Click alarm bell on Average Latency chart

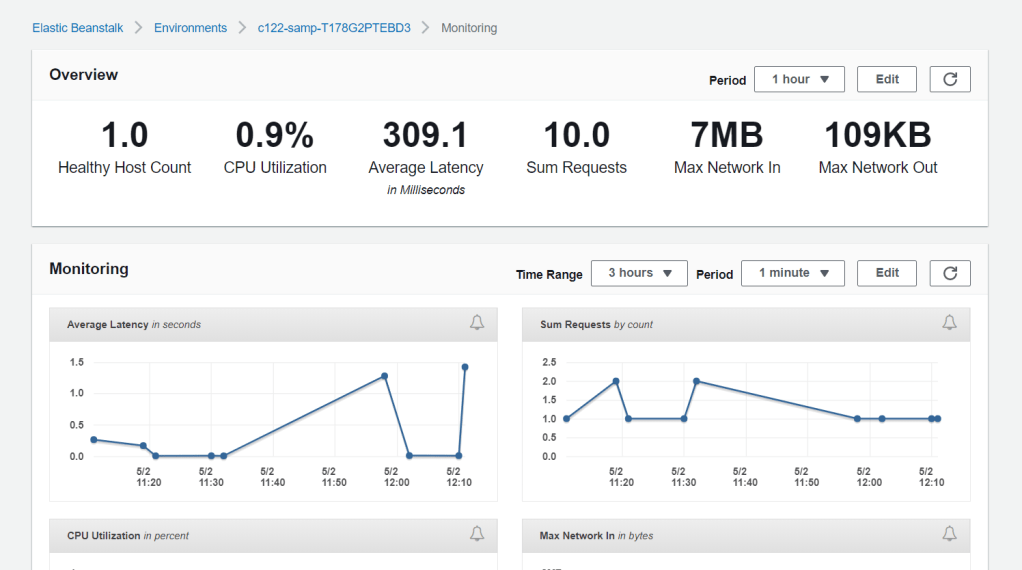pyautogui.click(x=477, y=322)
